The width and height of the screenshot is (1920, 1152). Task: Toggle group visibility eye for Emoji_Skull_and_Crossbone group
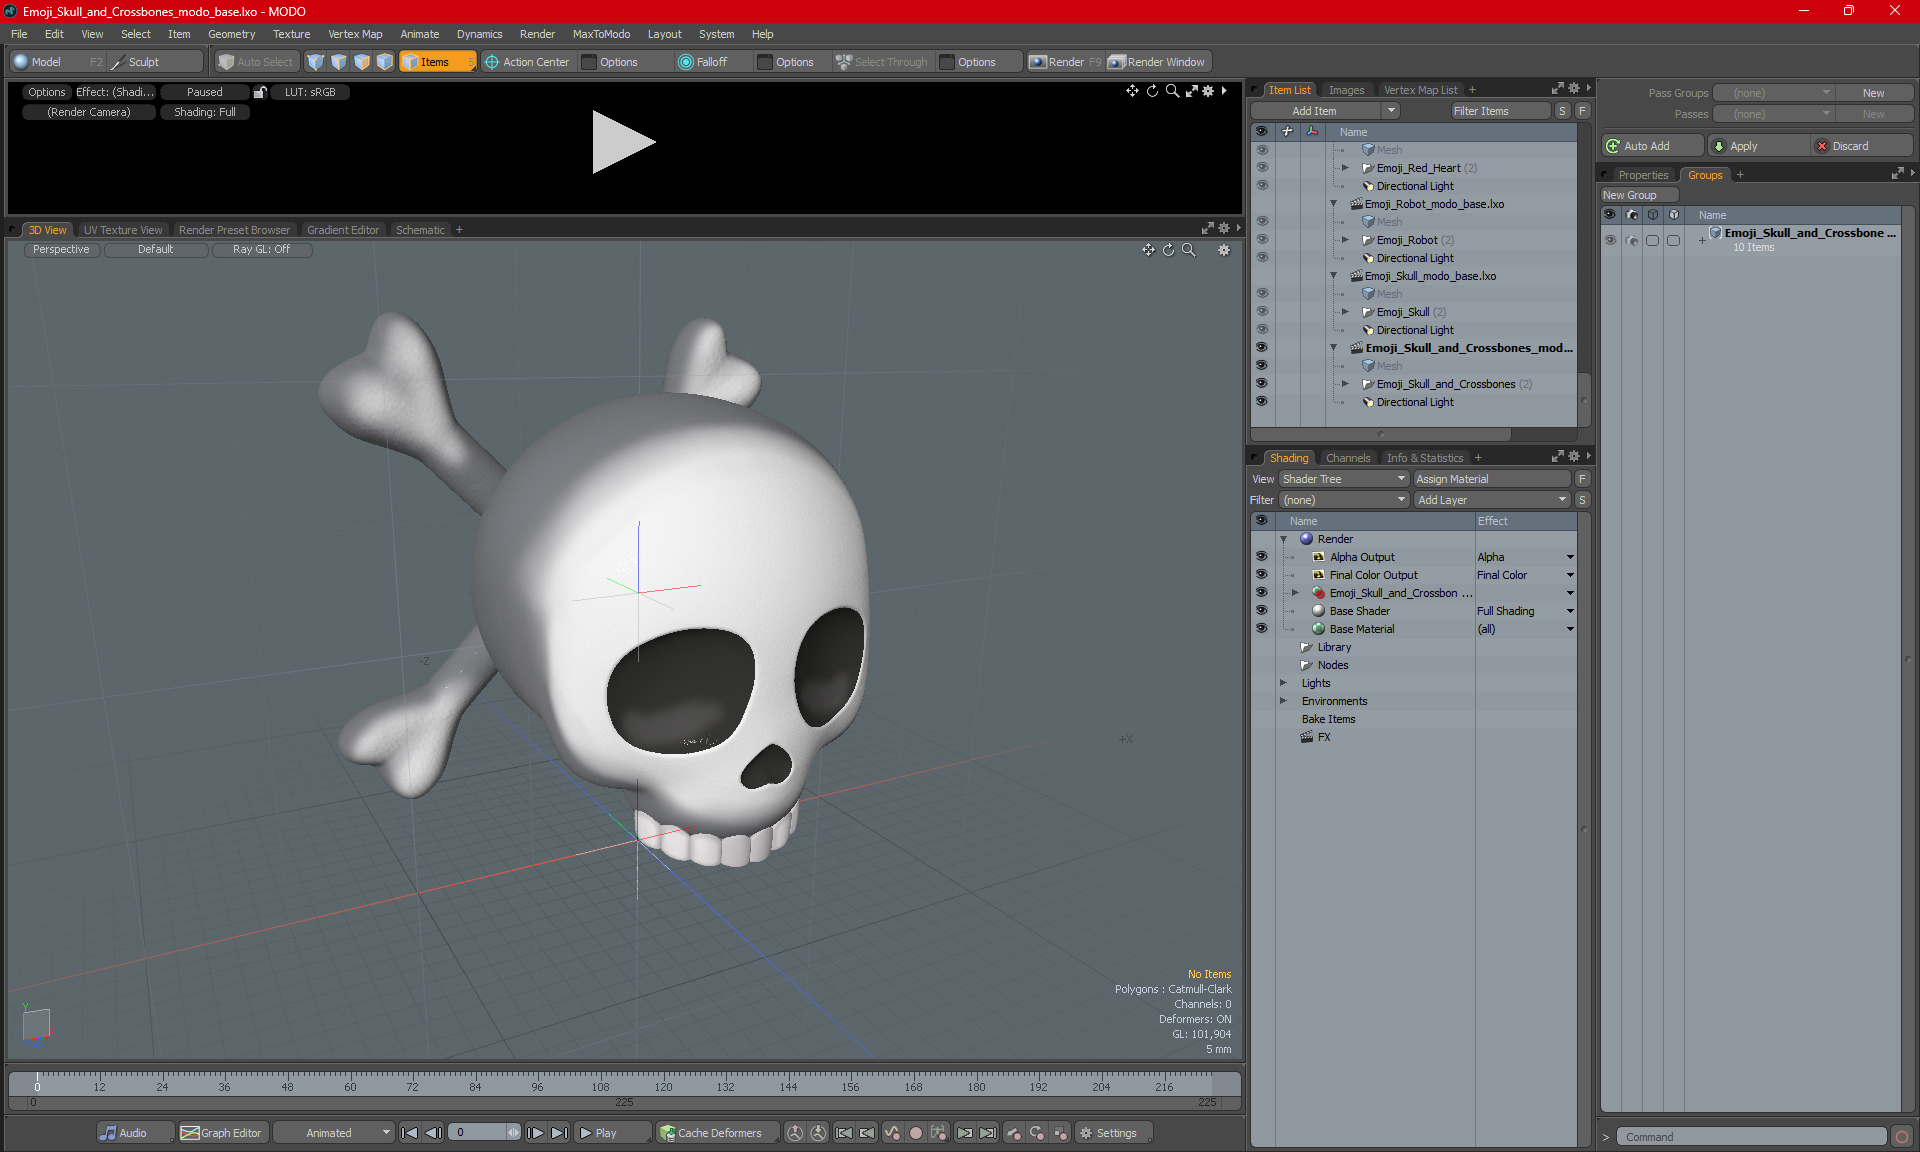1610,240
